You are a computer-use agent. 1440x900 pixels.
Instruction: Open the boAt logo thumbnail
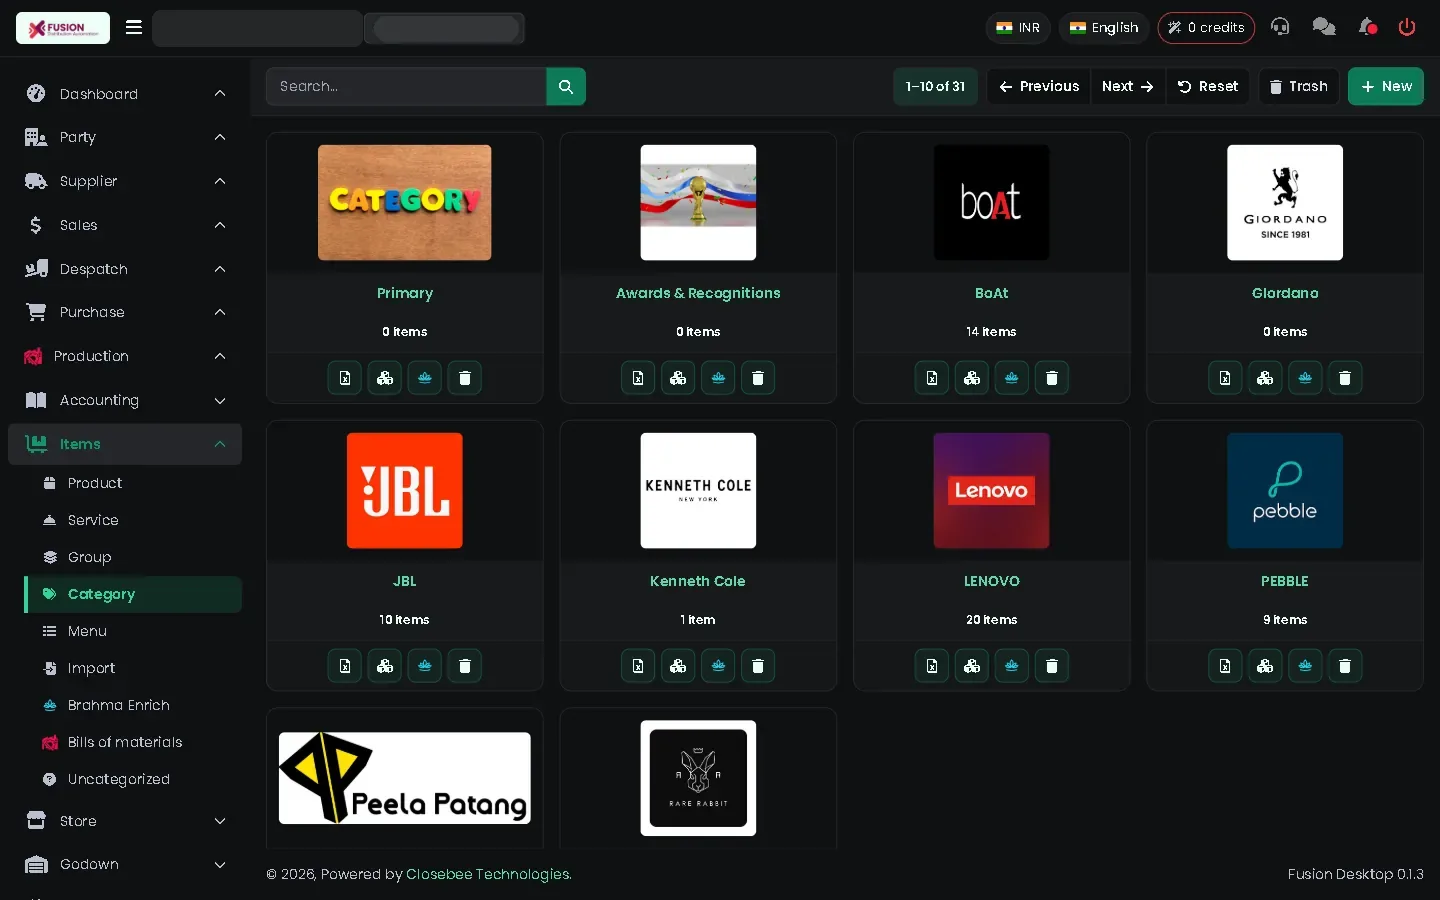pos(991,203)
